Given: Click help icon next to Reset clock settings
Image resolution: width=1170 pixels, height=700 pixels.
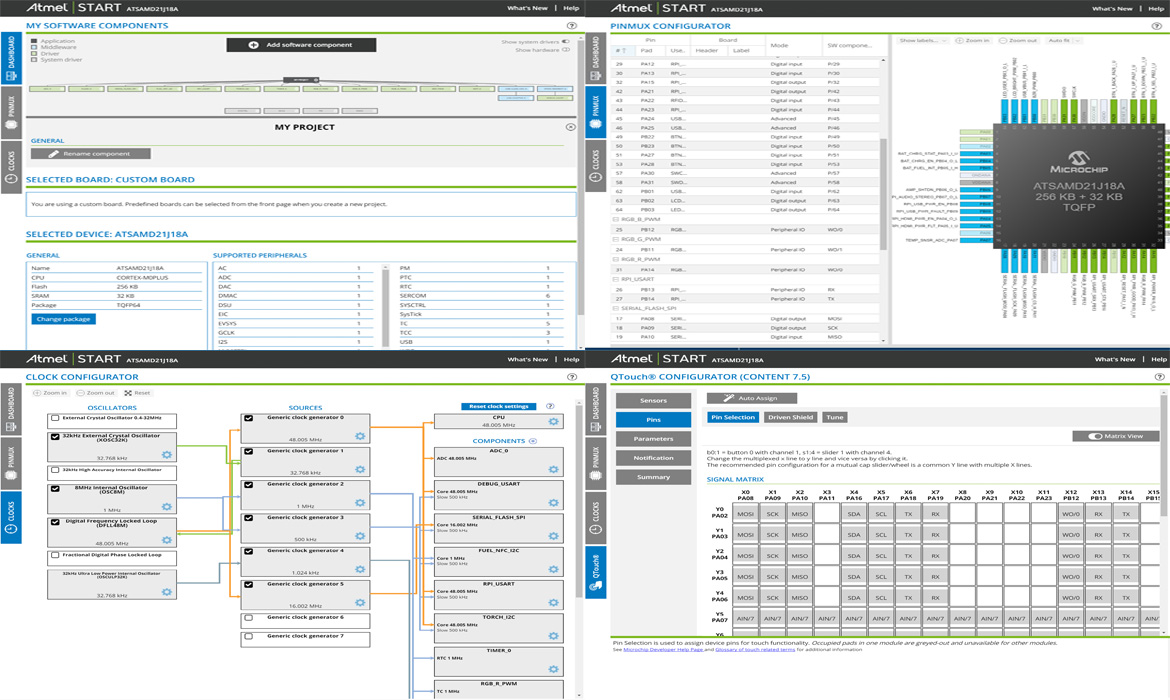Looking at the screenshot, I should (x=550, y=407).
